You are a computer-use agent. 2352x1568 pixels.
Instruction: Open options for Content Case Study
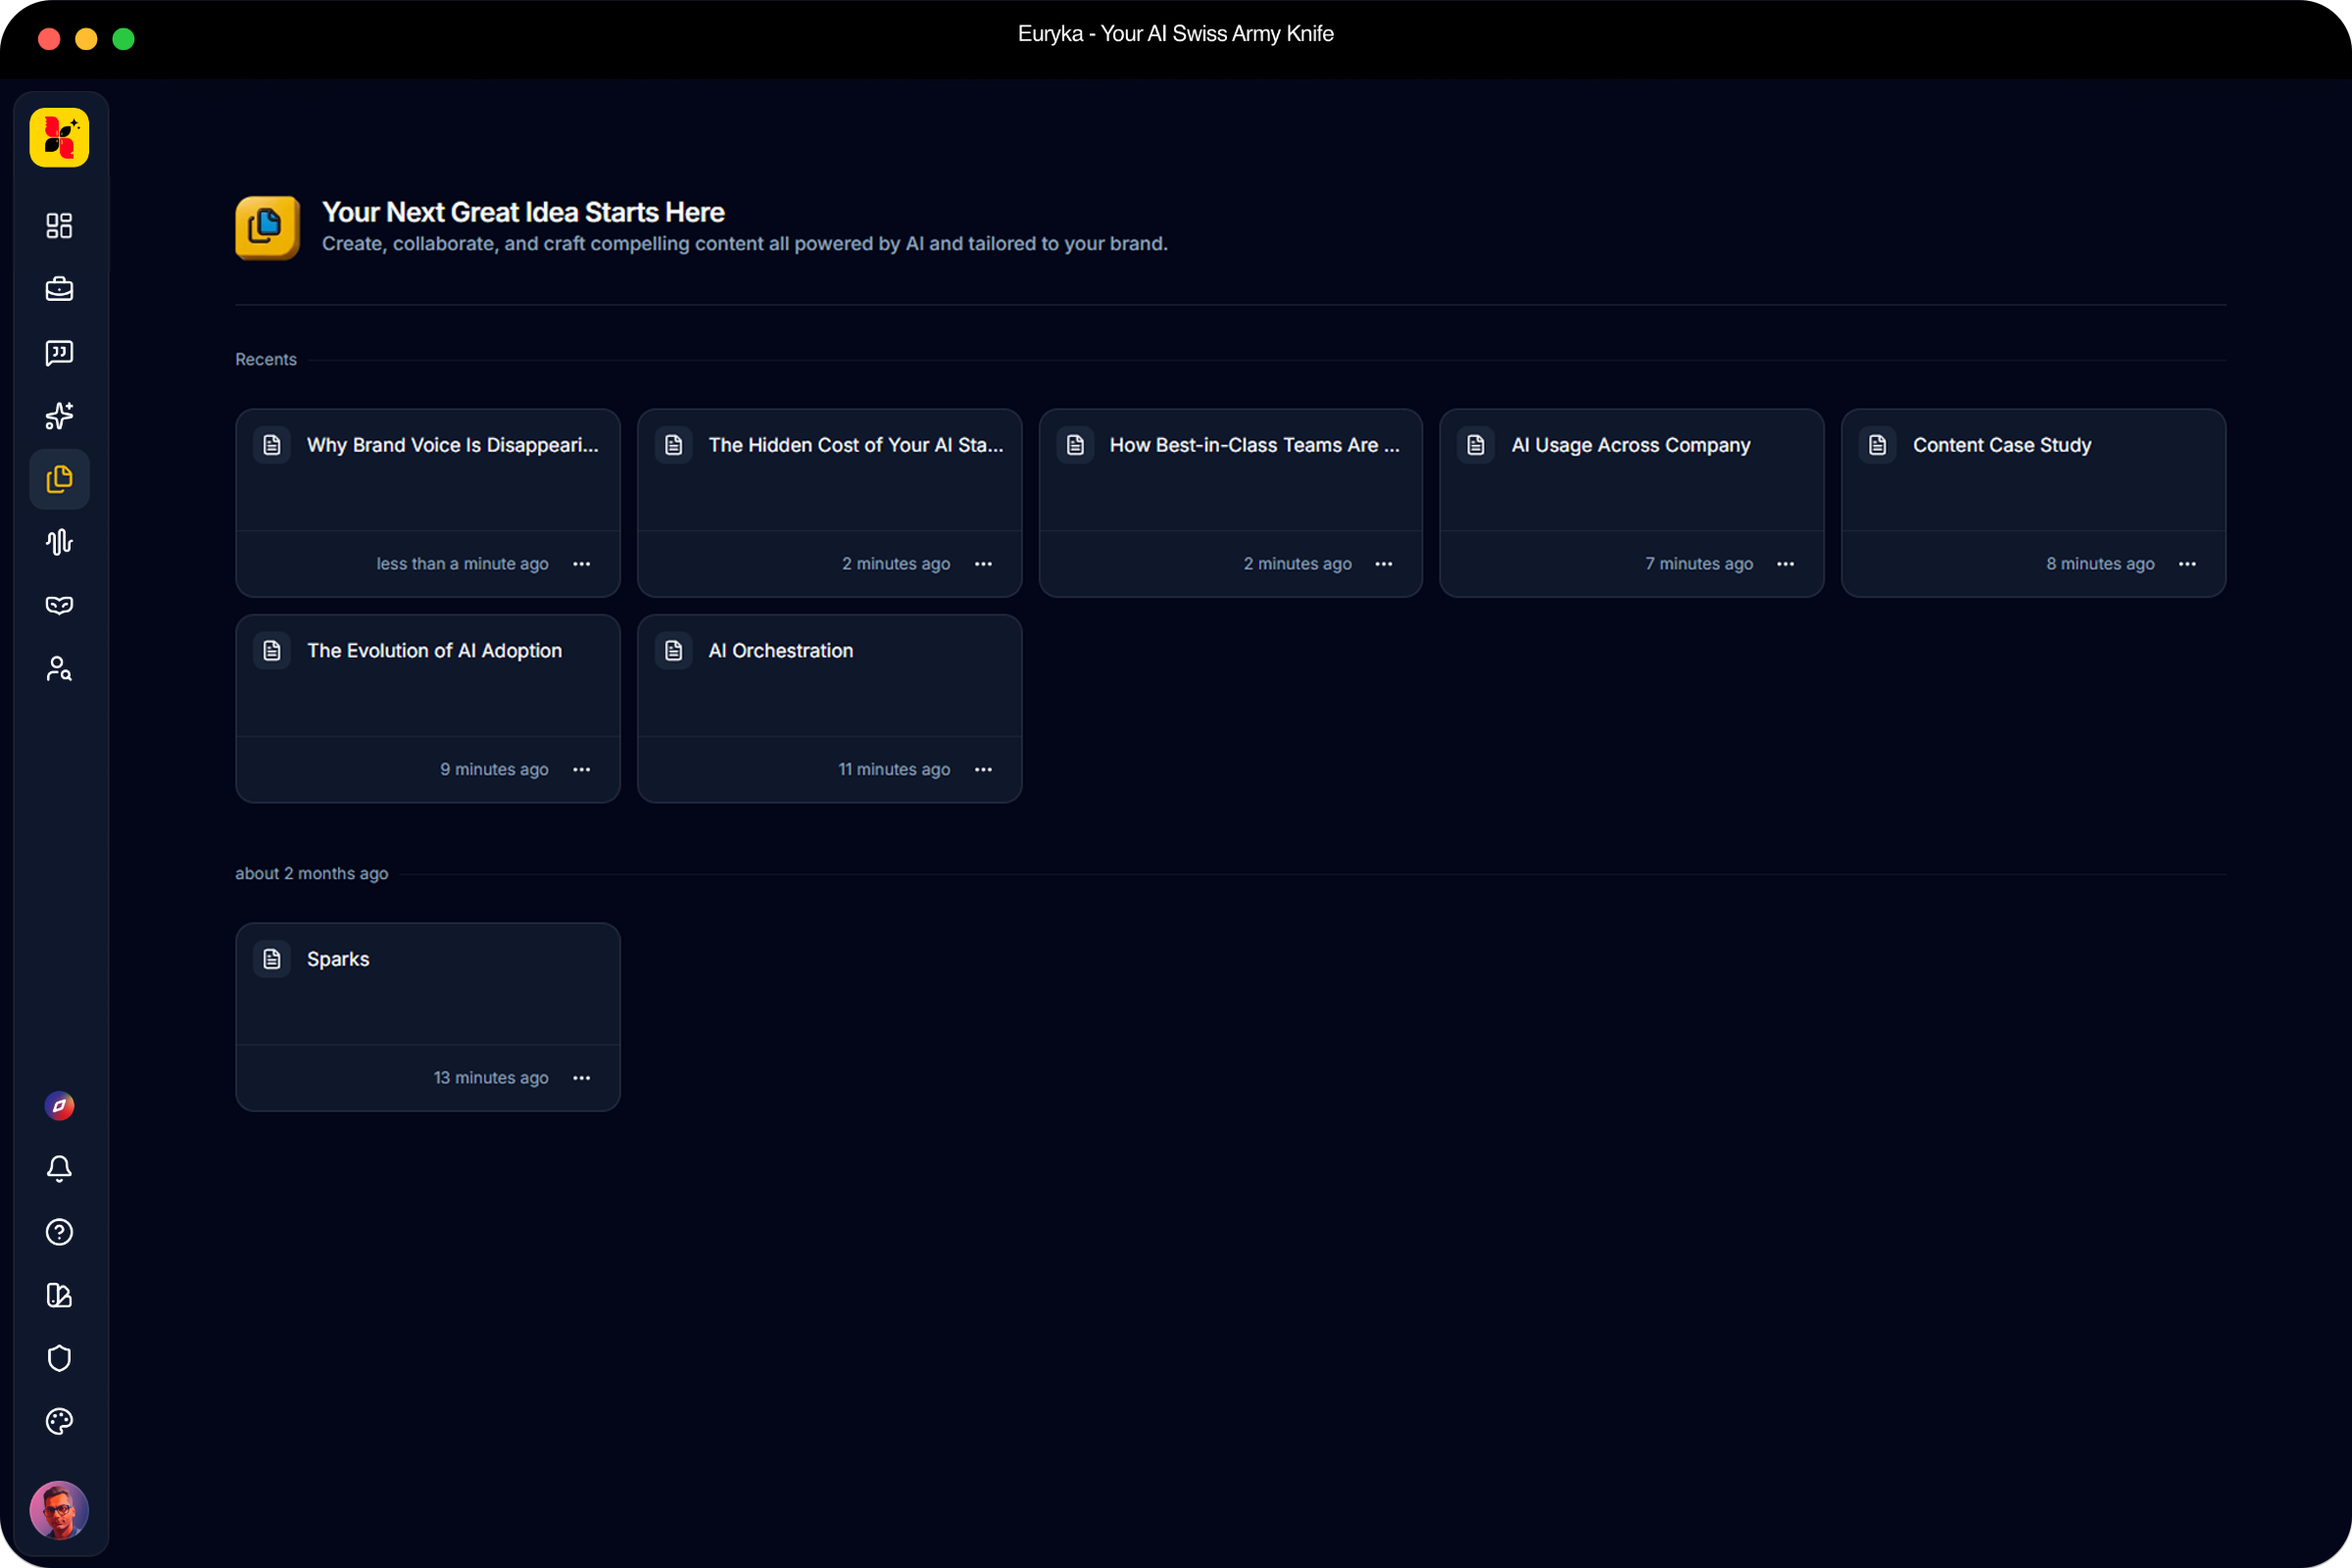tap(2188, 564)
